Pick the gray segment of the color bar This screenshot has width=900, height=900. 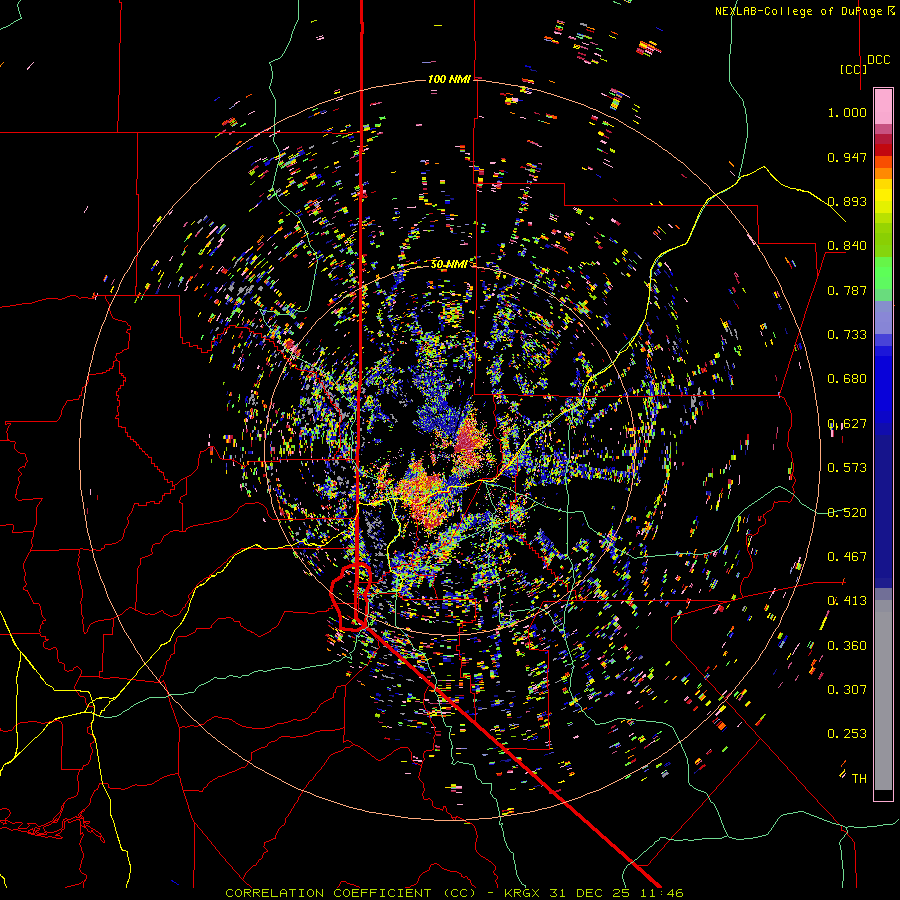[883, 695]
